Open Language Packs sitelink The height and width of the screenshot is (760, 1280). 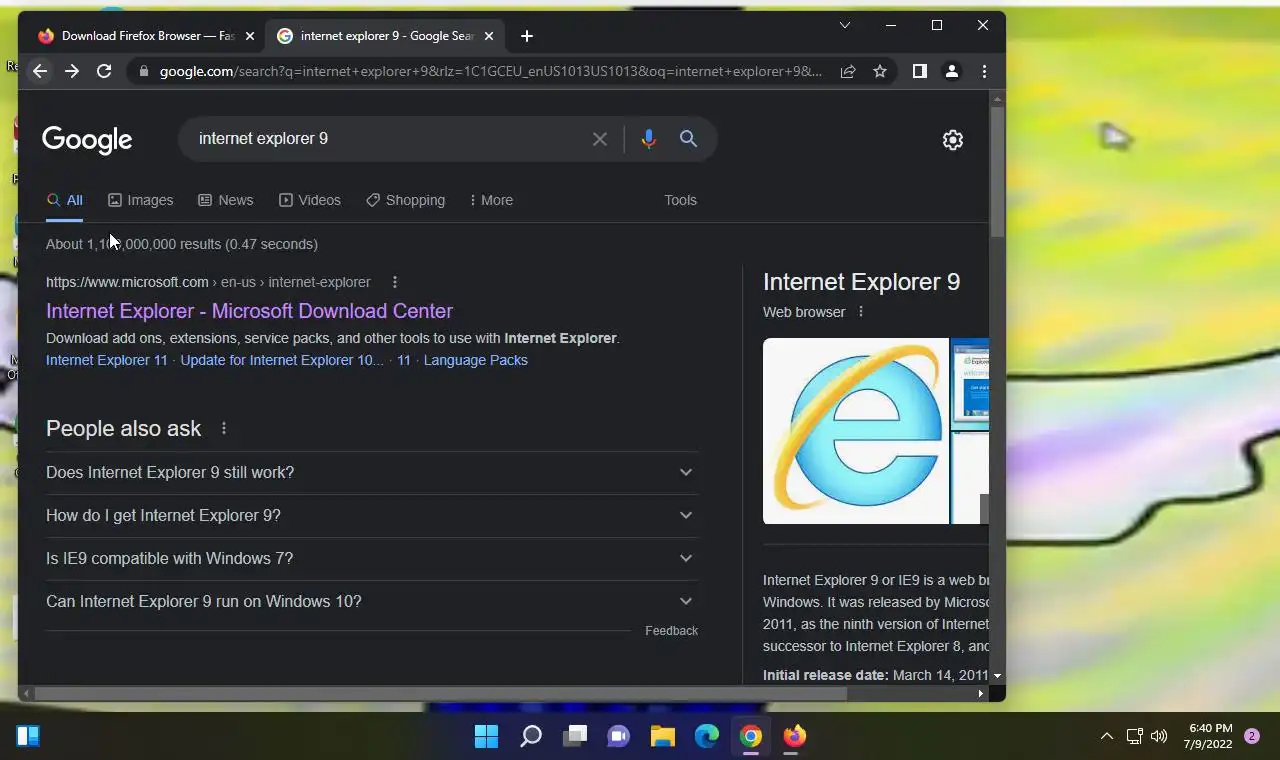coord(476,360)
